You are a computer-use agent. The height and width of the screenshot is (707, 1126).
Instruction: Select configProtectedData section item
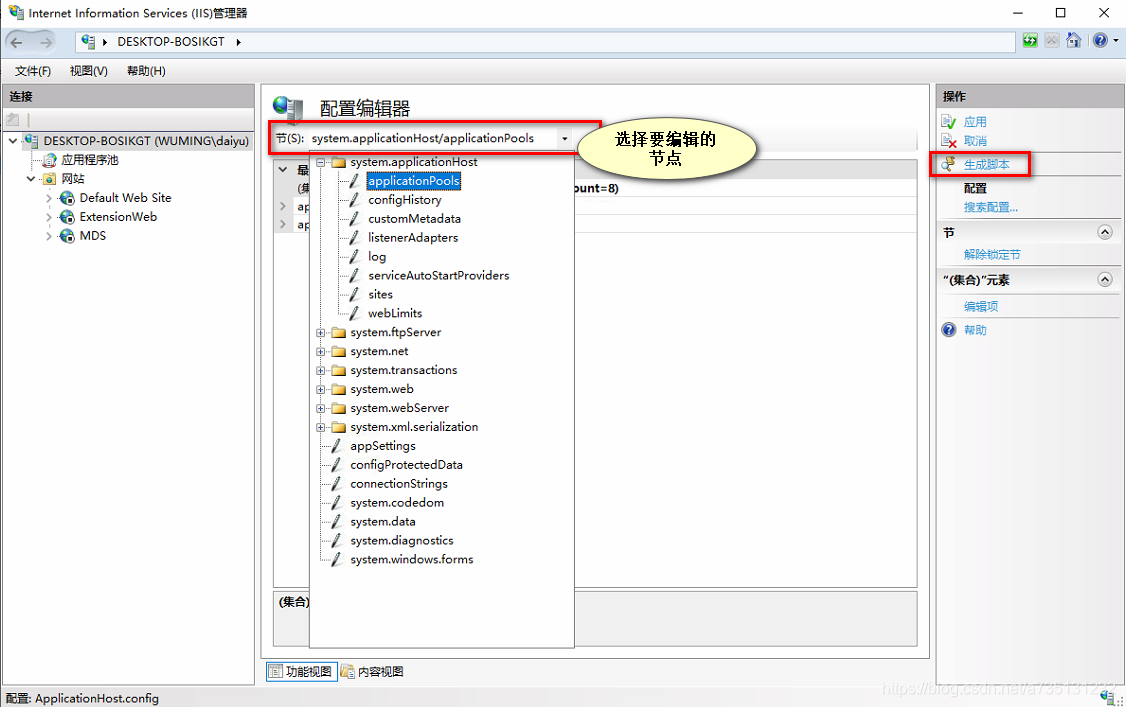[406, 465]
